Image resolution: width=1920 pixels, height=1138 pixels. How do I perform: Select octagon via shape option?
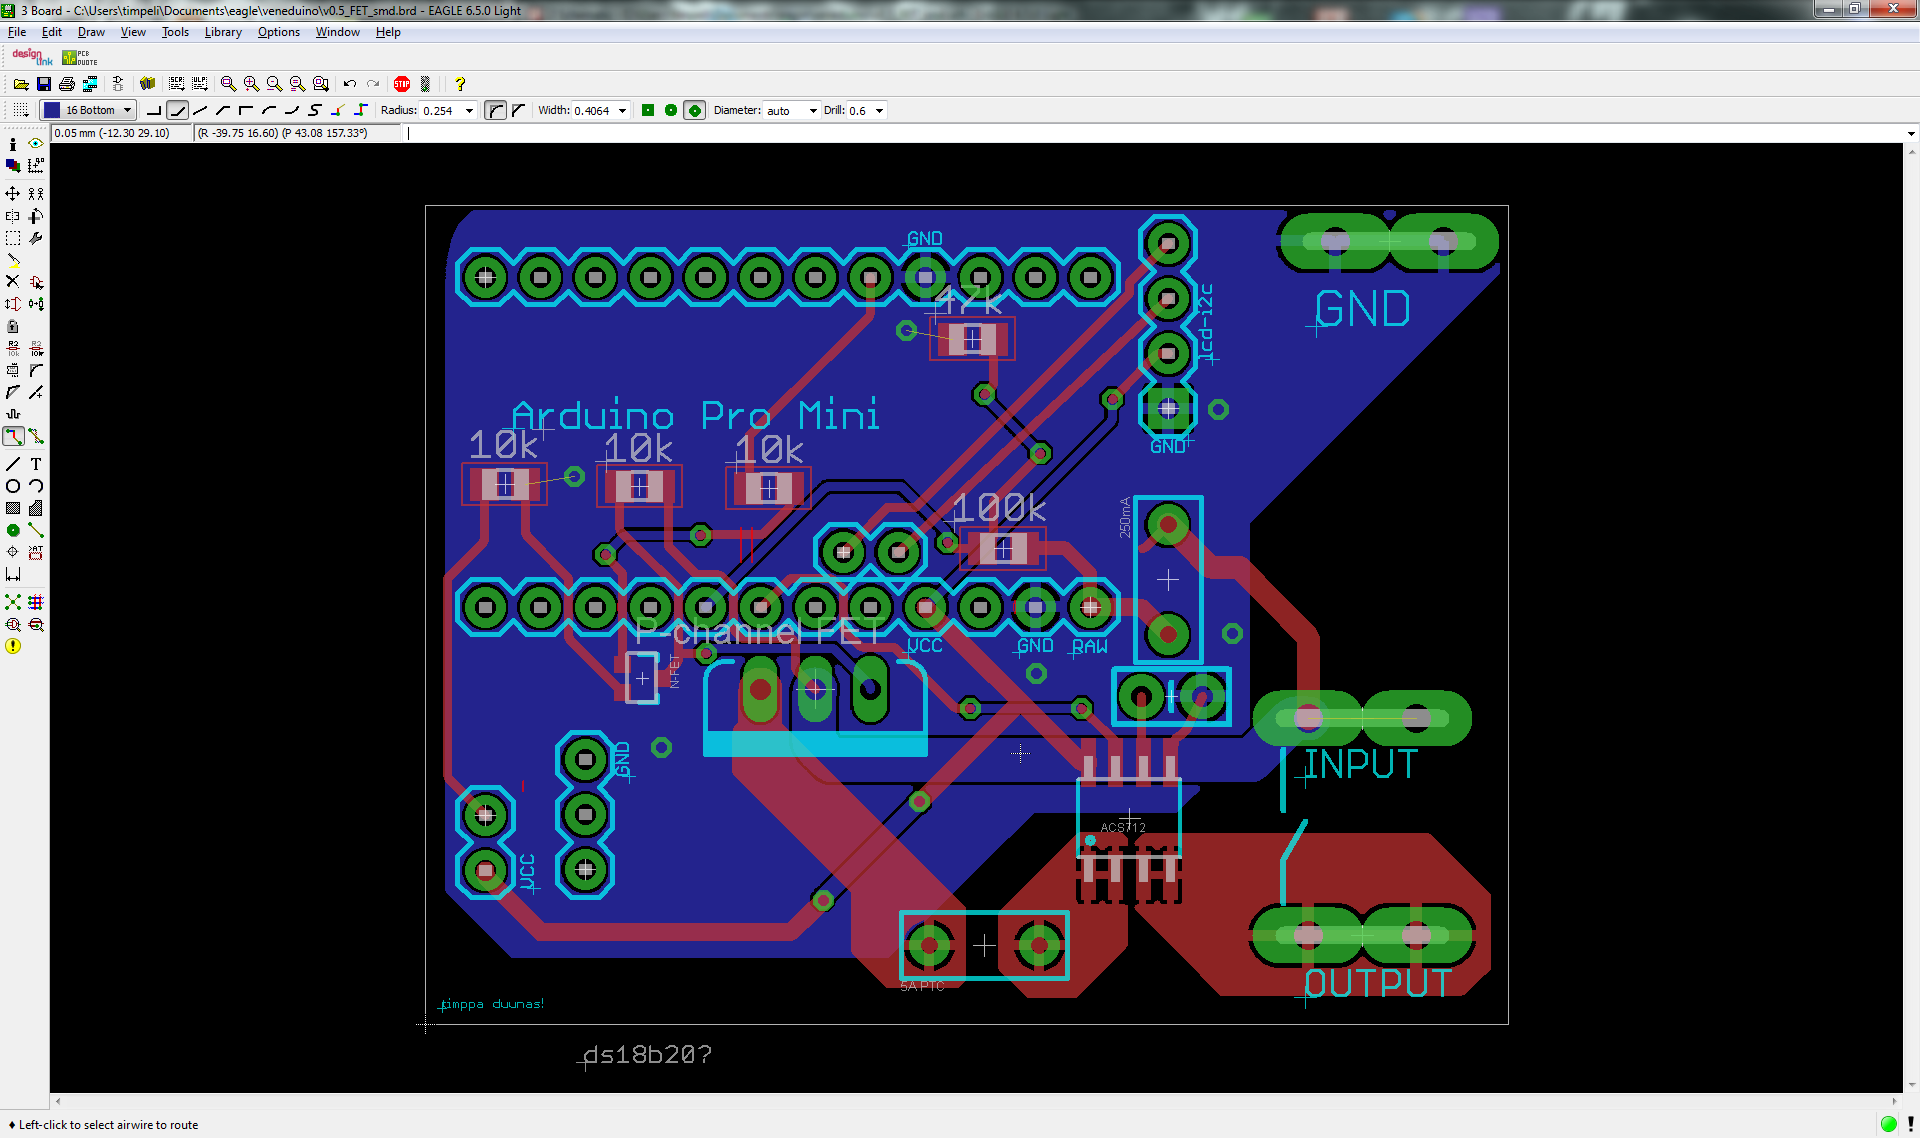[695, 110]
